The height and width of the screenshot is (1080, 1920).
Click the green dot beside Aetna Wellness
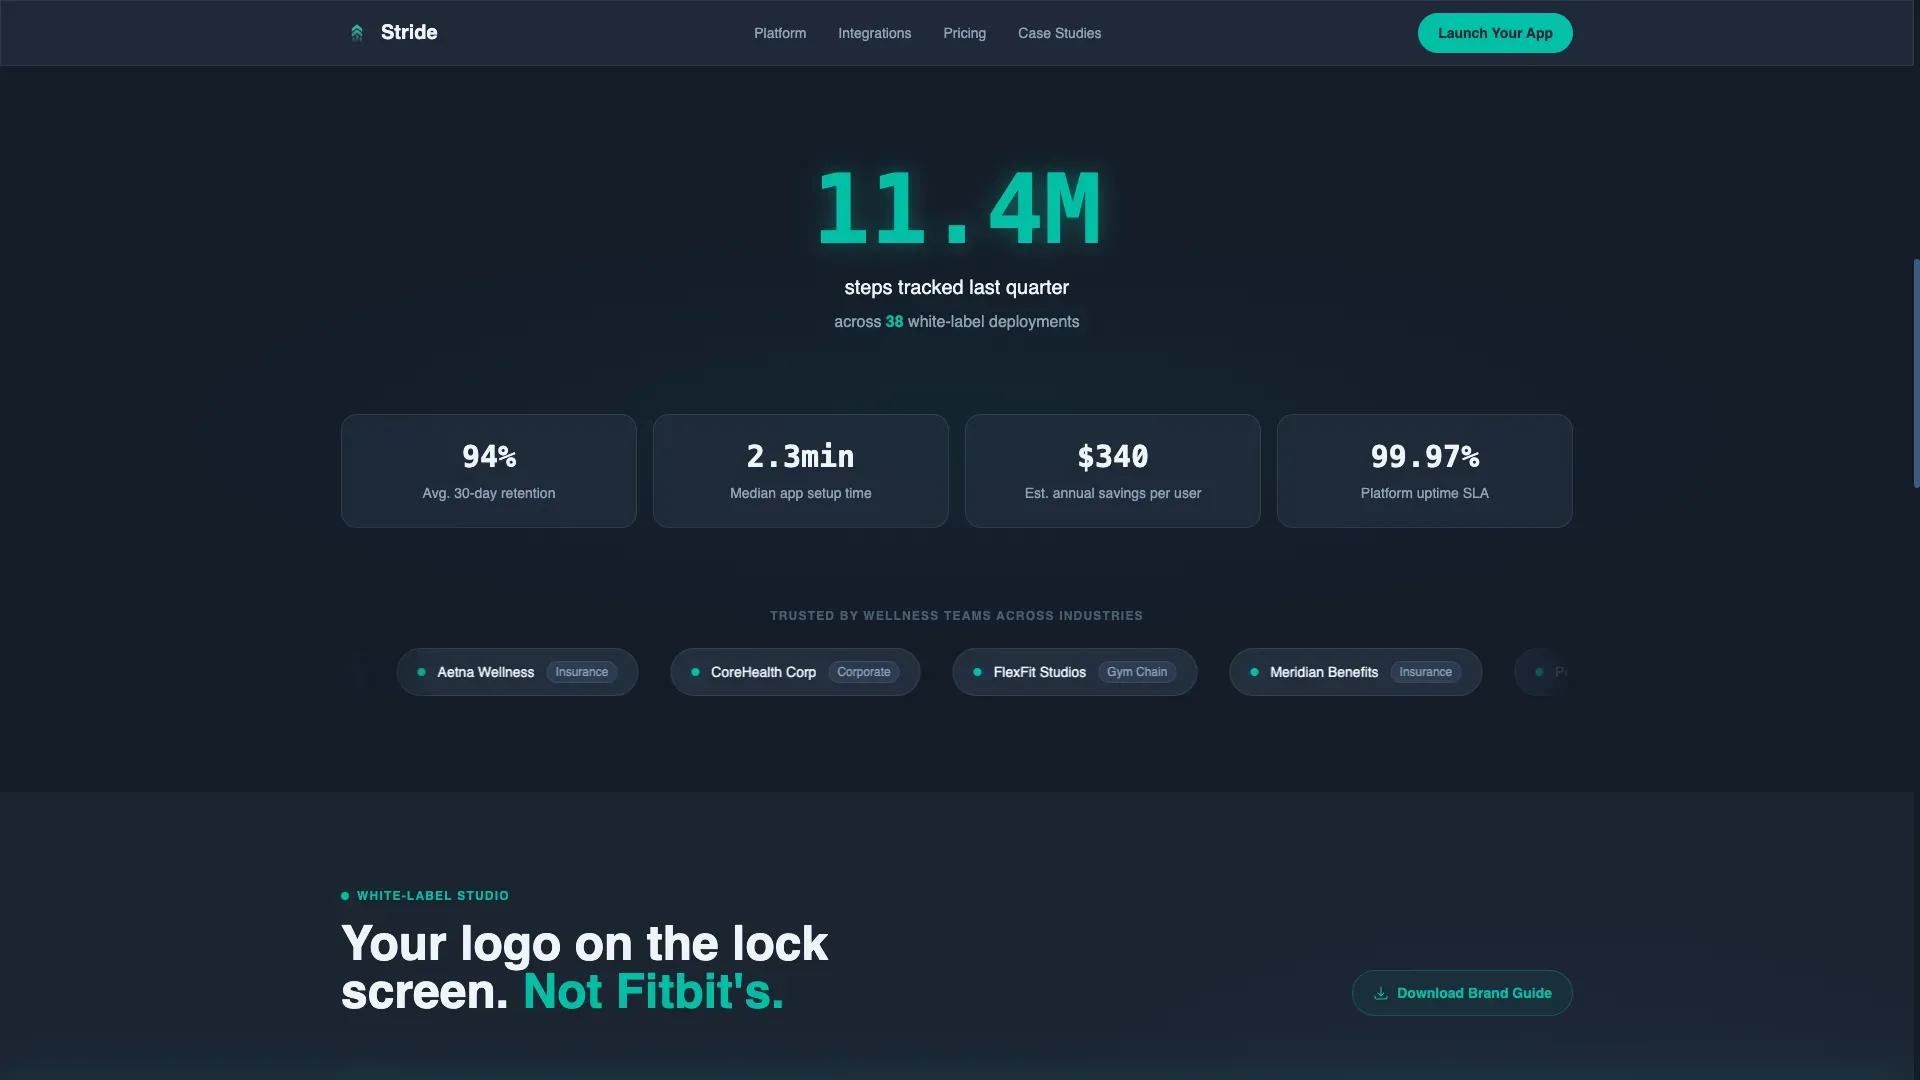[x=421, y=672]
